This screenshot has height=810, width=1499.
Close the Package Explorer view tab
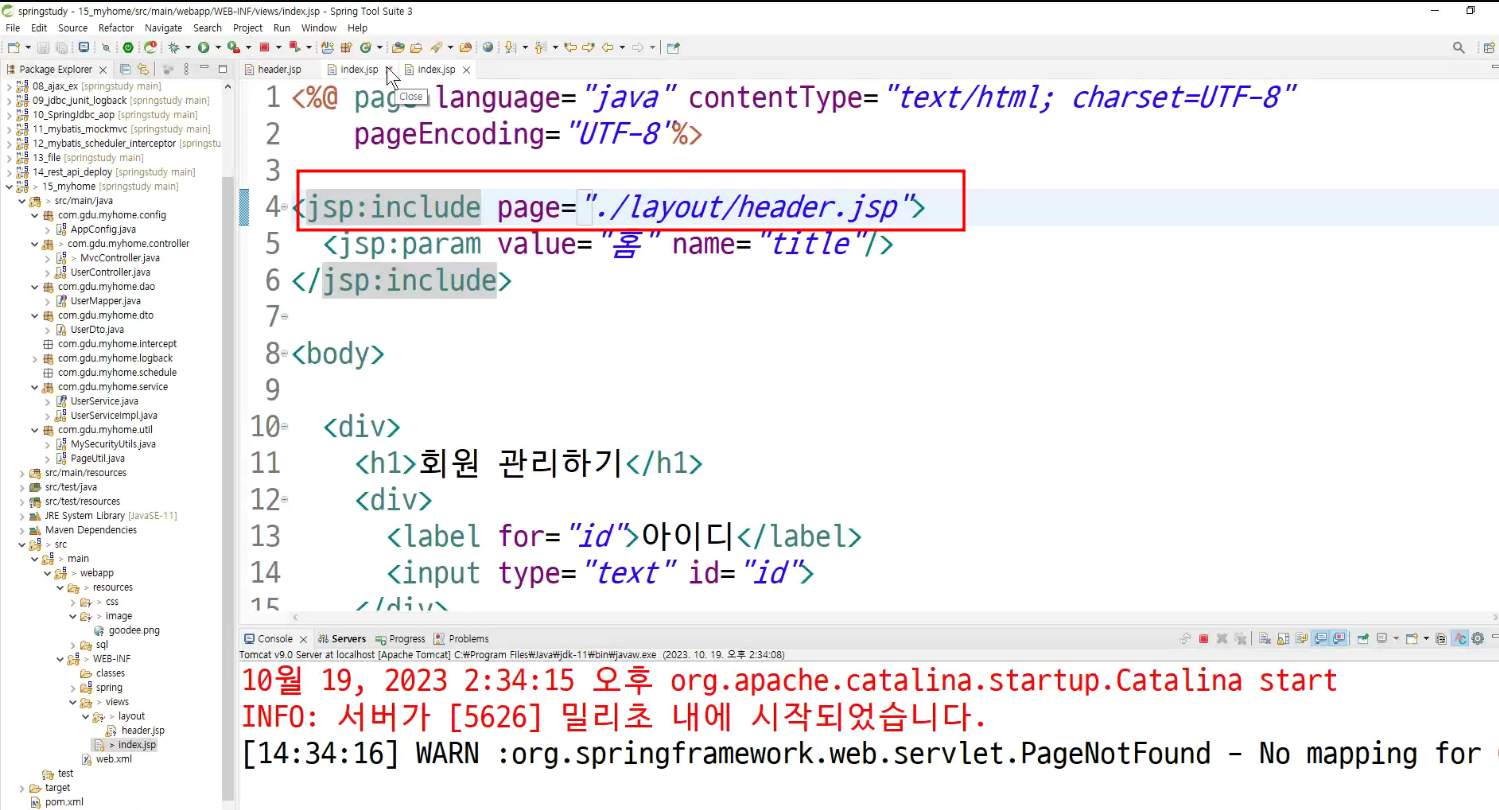[103, 70]
